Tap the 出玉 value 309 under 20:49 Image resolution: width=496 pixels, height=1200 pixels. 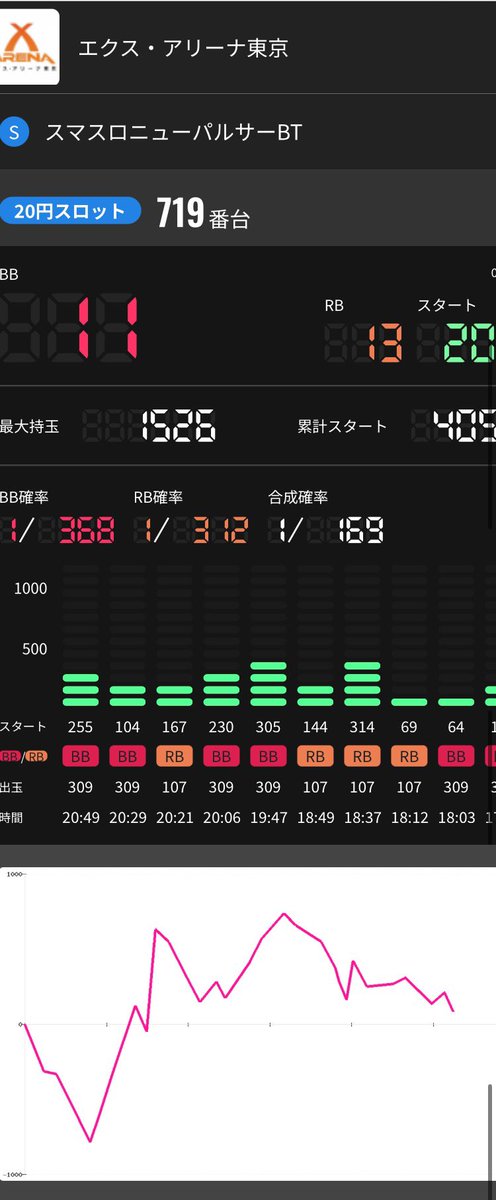(x=80, y=787)
